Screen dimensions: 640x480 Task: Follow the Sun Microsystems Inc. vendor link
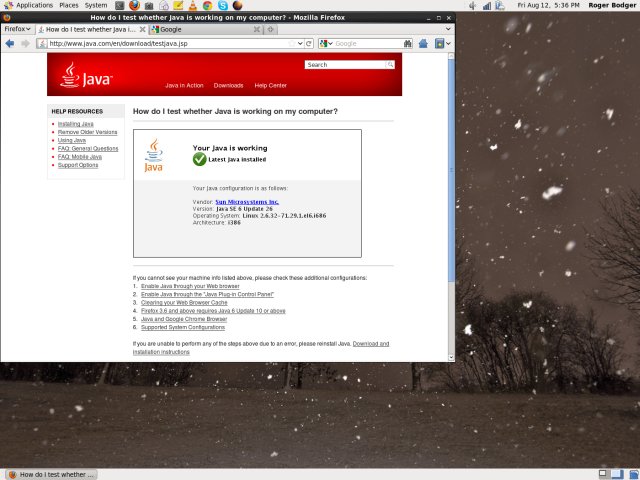click(247, 202)
